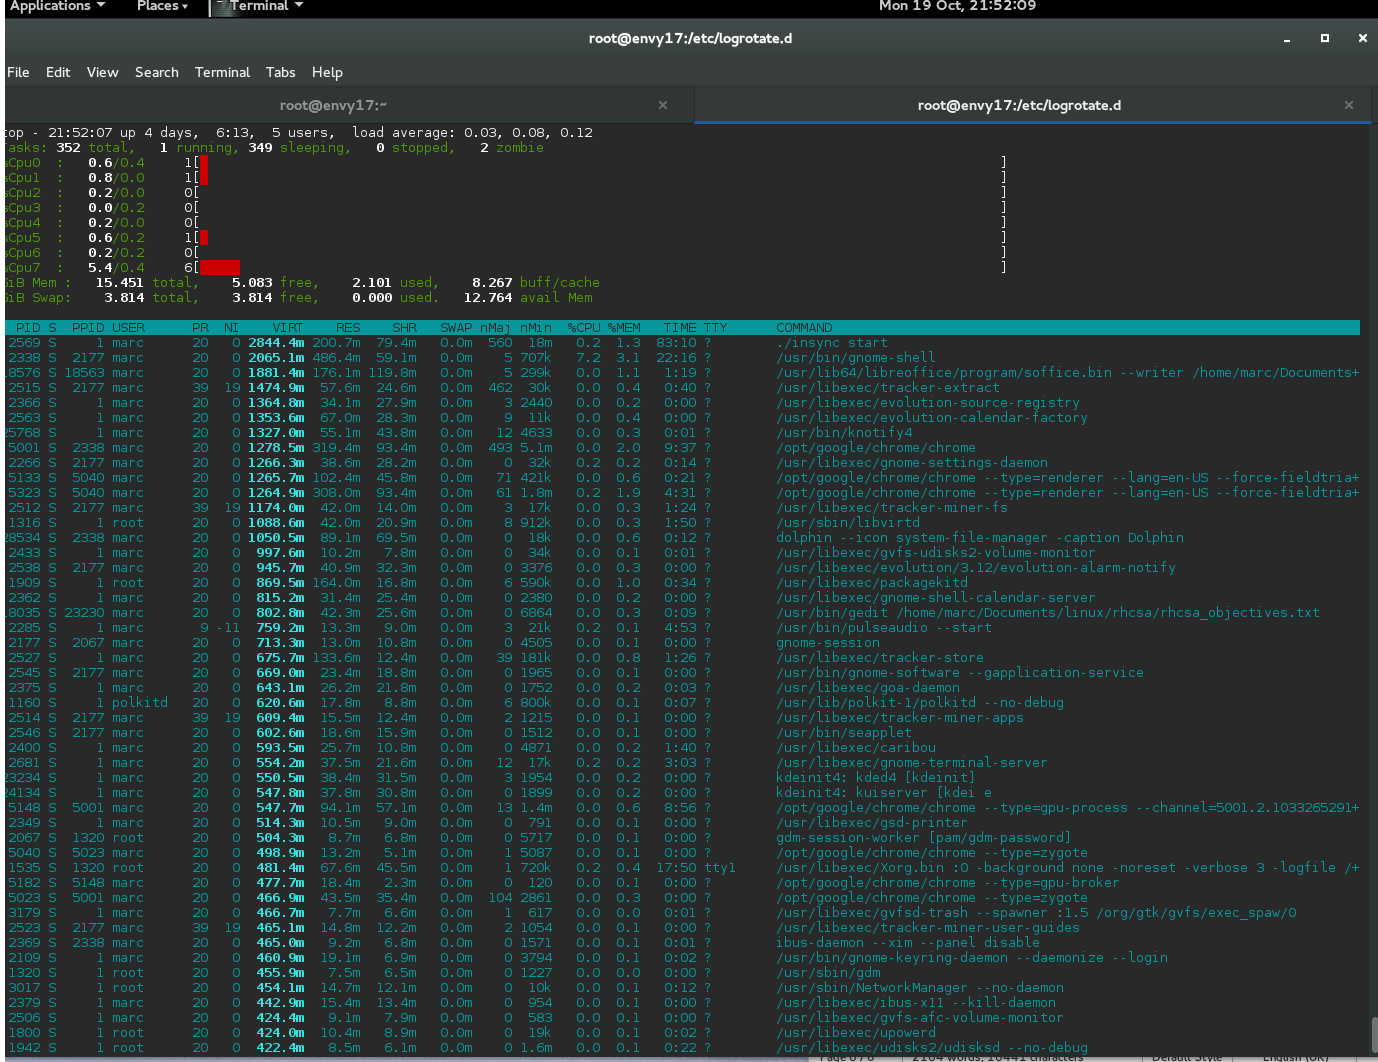1378x1062 pixels.
Task: Close the root@envy17:~ tab
Action: 663,105
